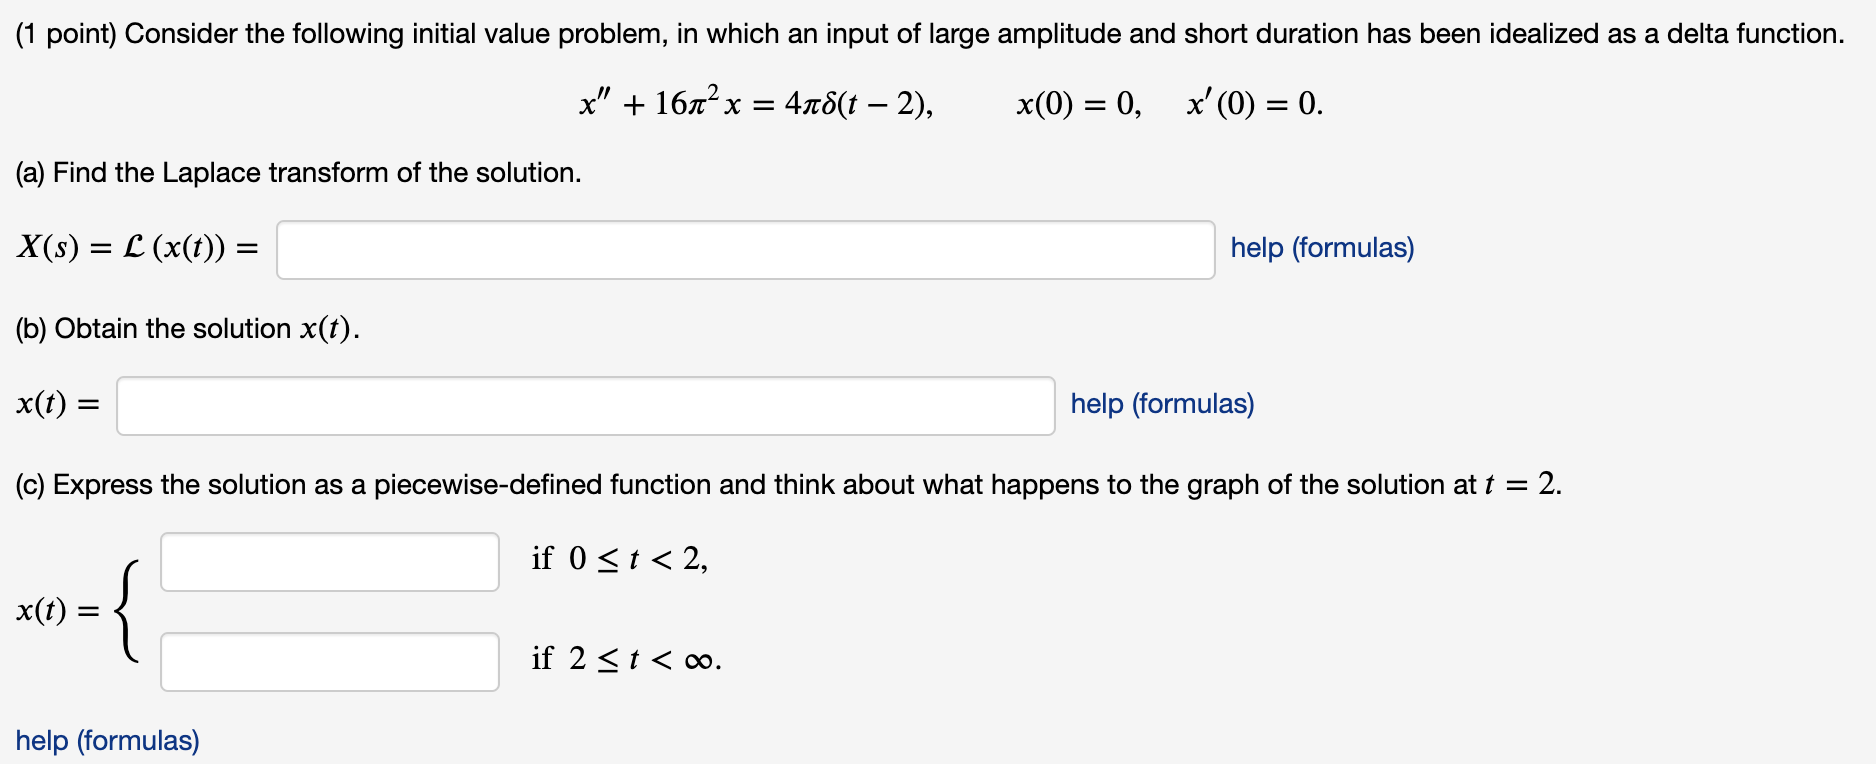Click the help link following the x(t) field
Image resolution: width=1876 pixels, height=764 pixels.
pos(1160,404)
